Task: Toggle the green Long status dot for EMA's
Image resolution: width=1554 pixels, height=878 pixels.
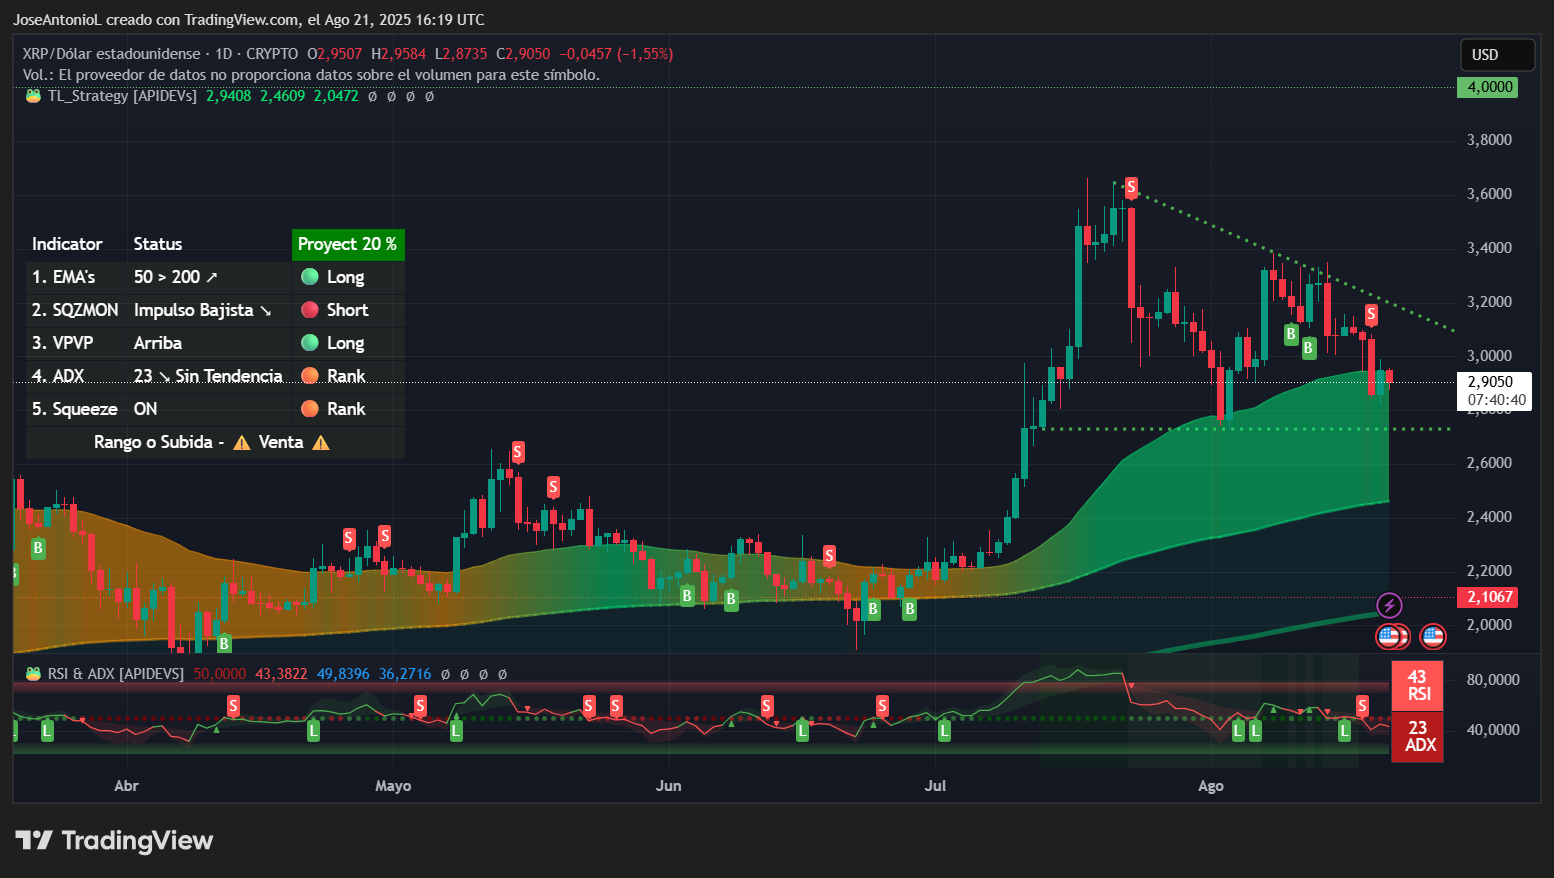Action: tap(310, 277)
